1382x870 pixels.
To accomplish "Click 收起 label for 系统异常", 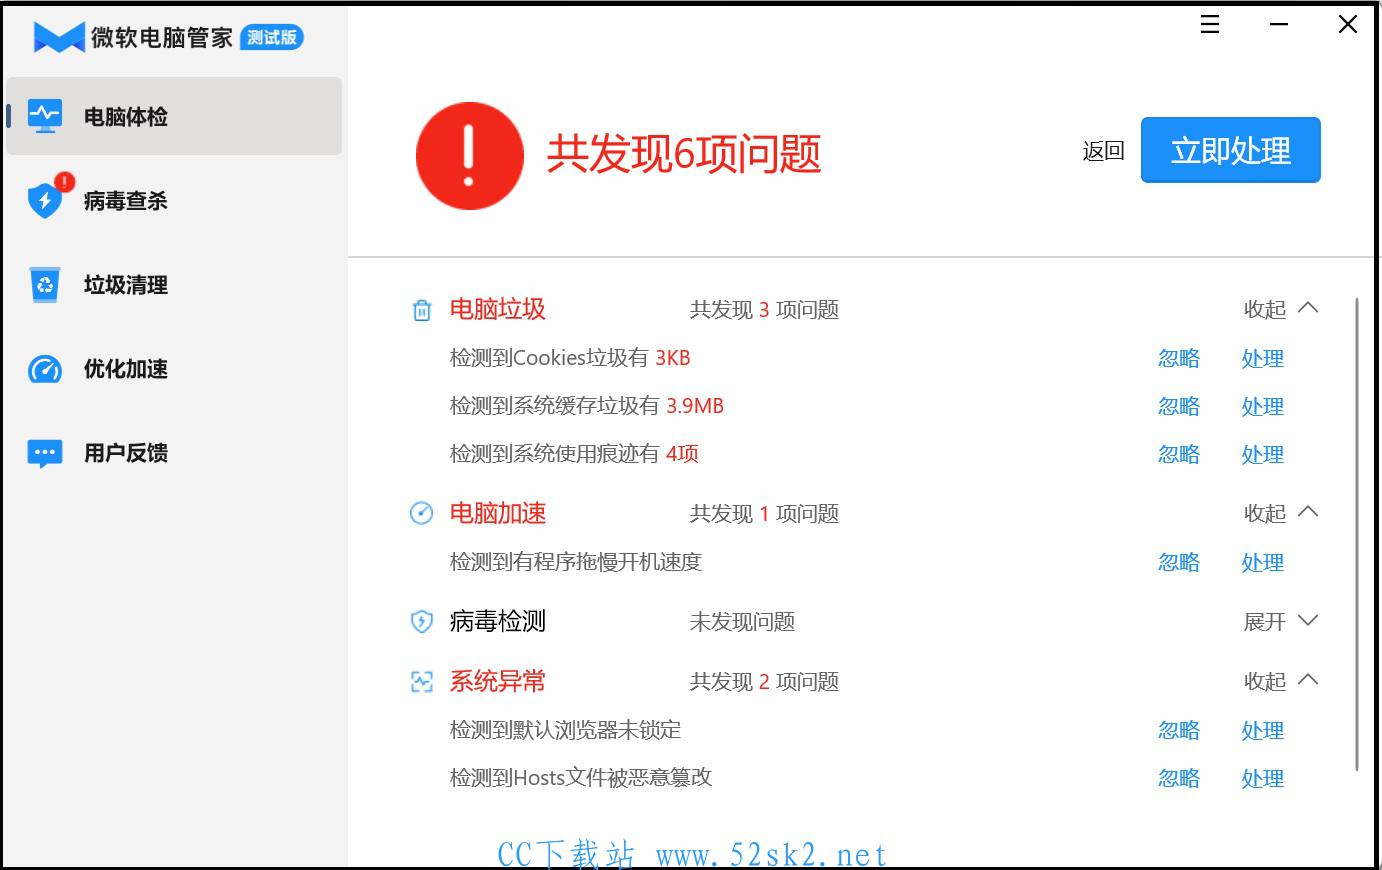I will tap(1265, 682).
